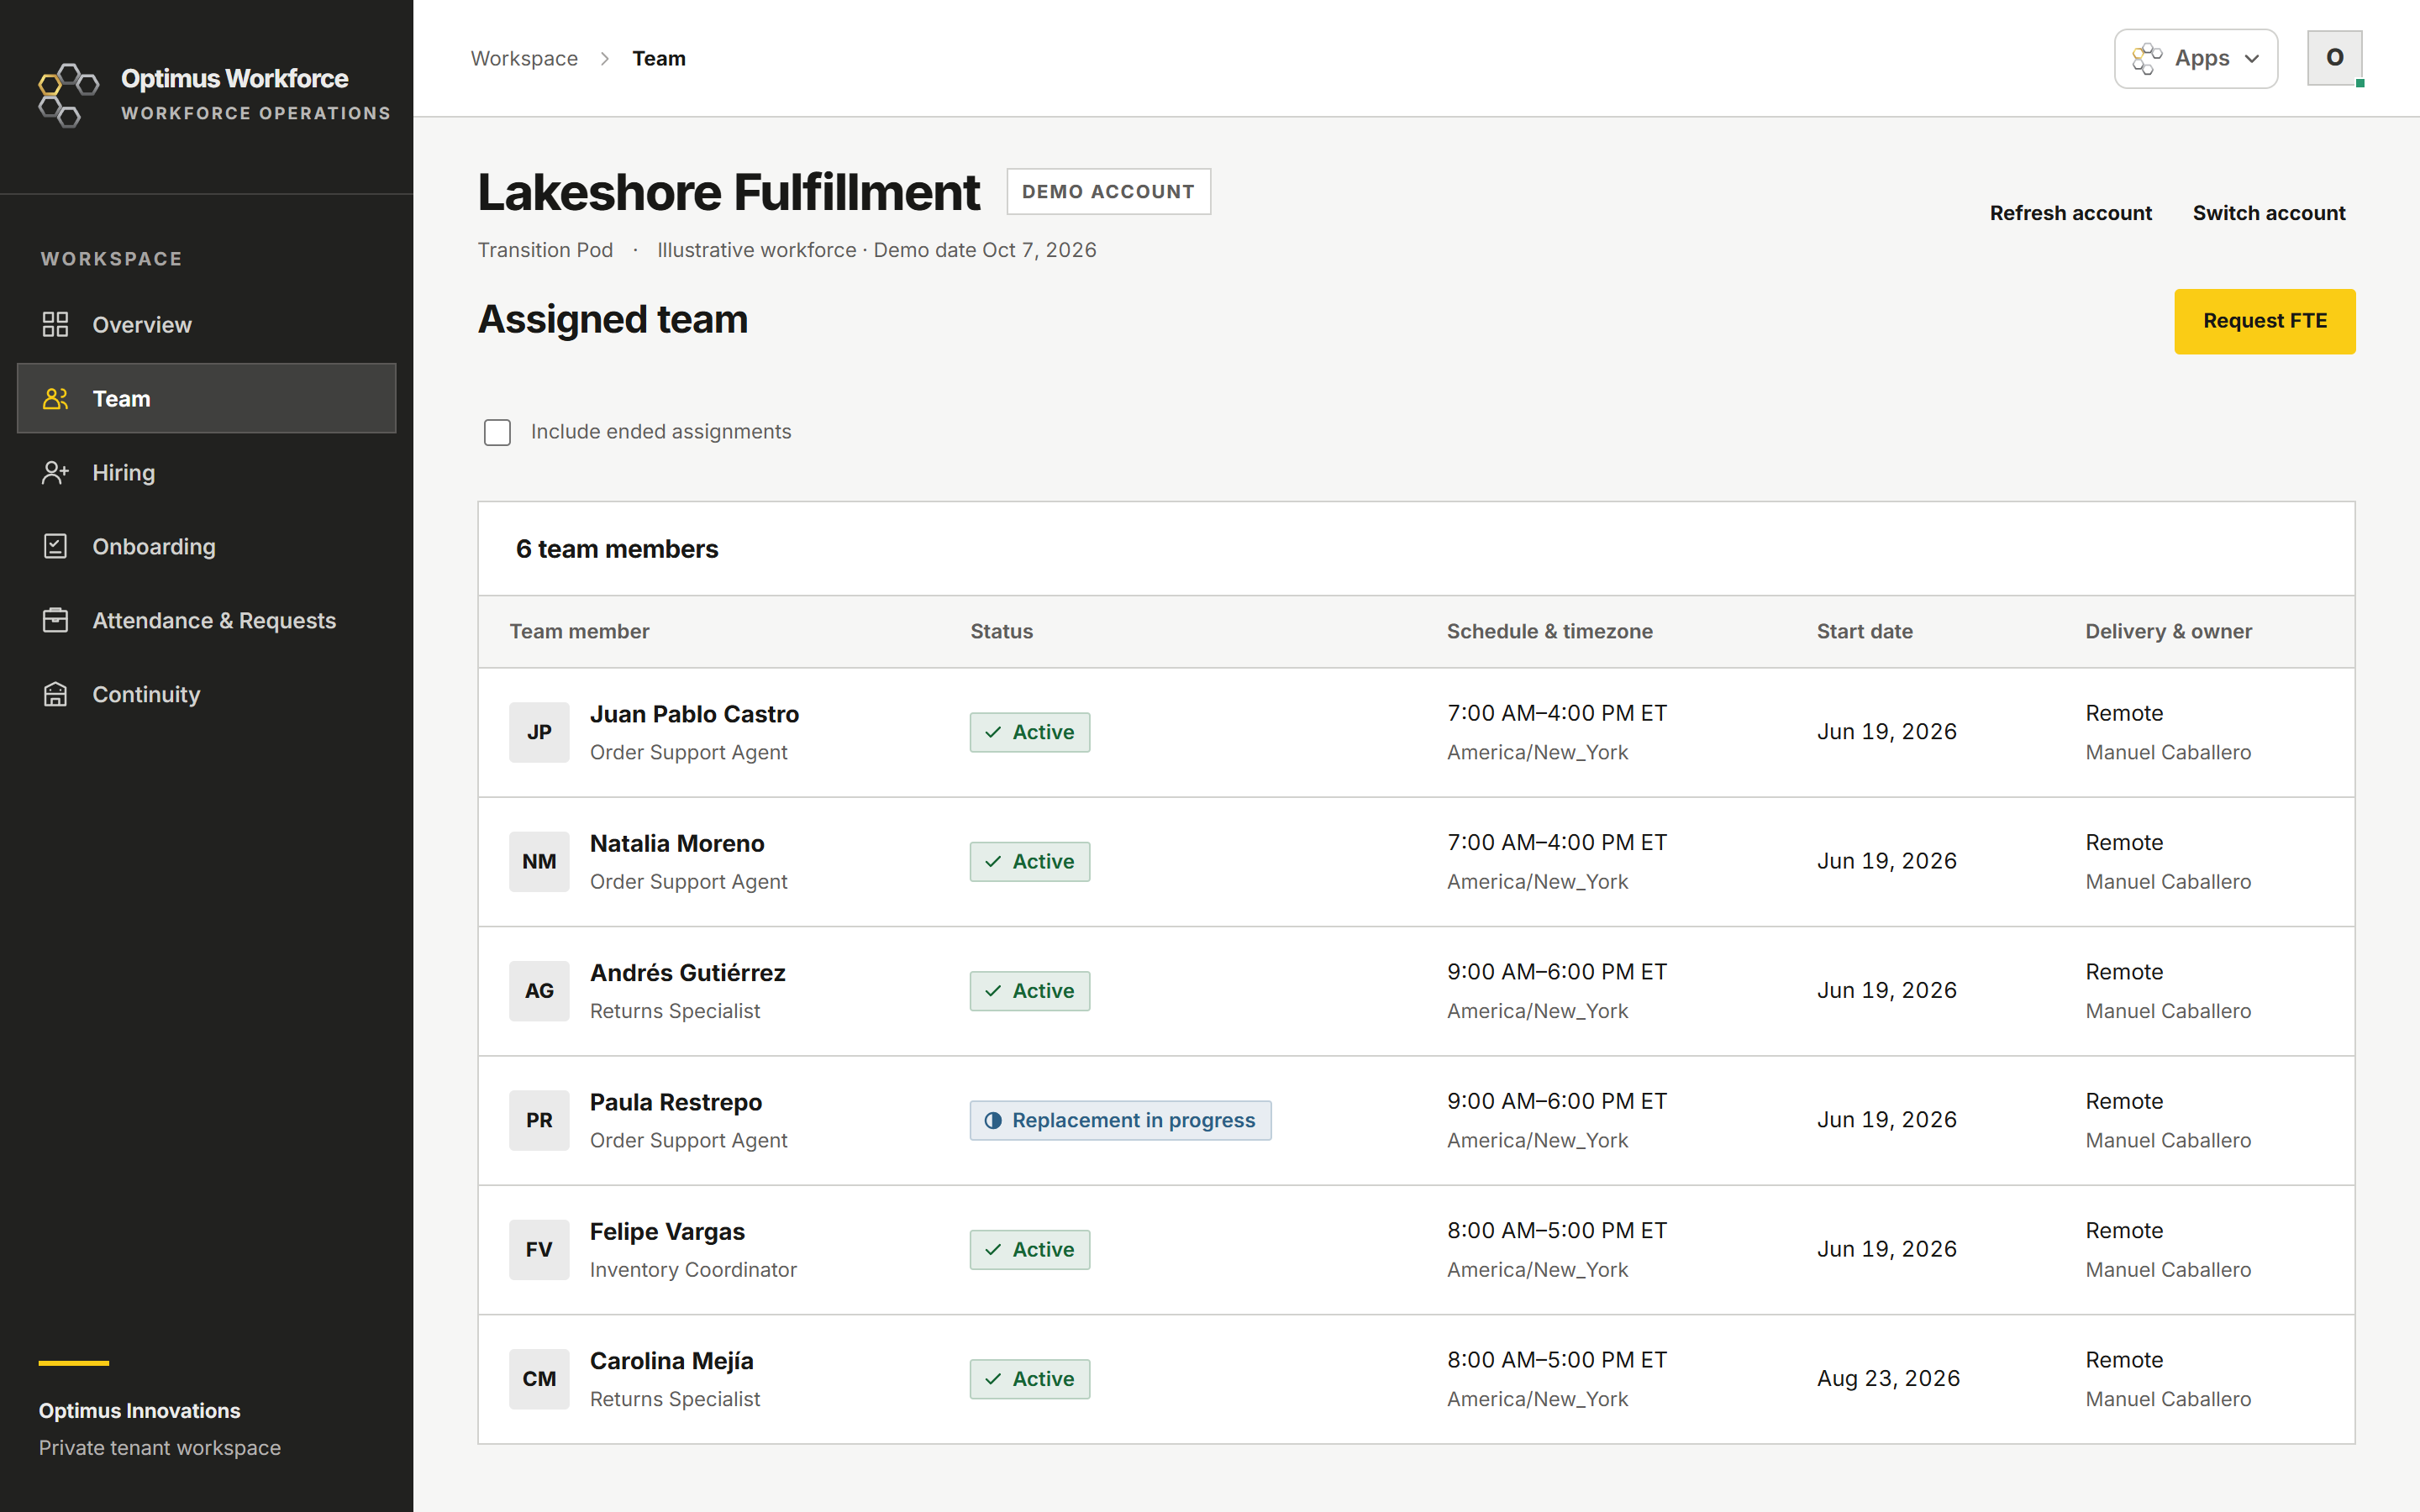Expand the Apps dropdown chevron
The image size is (2420, 1512).
pyautogui.click(x=2251, y=58)
